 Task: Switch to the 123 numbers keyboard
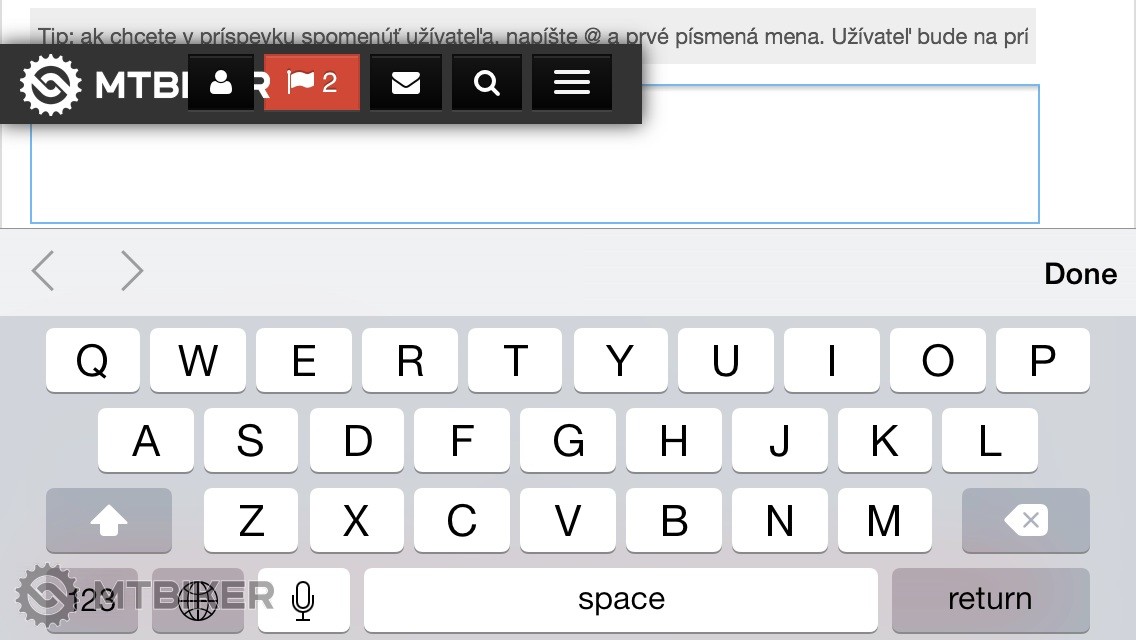[92, 600]
